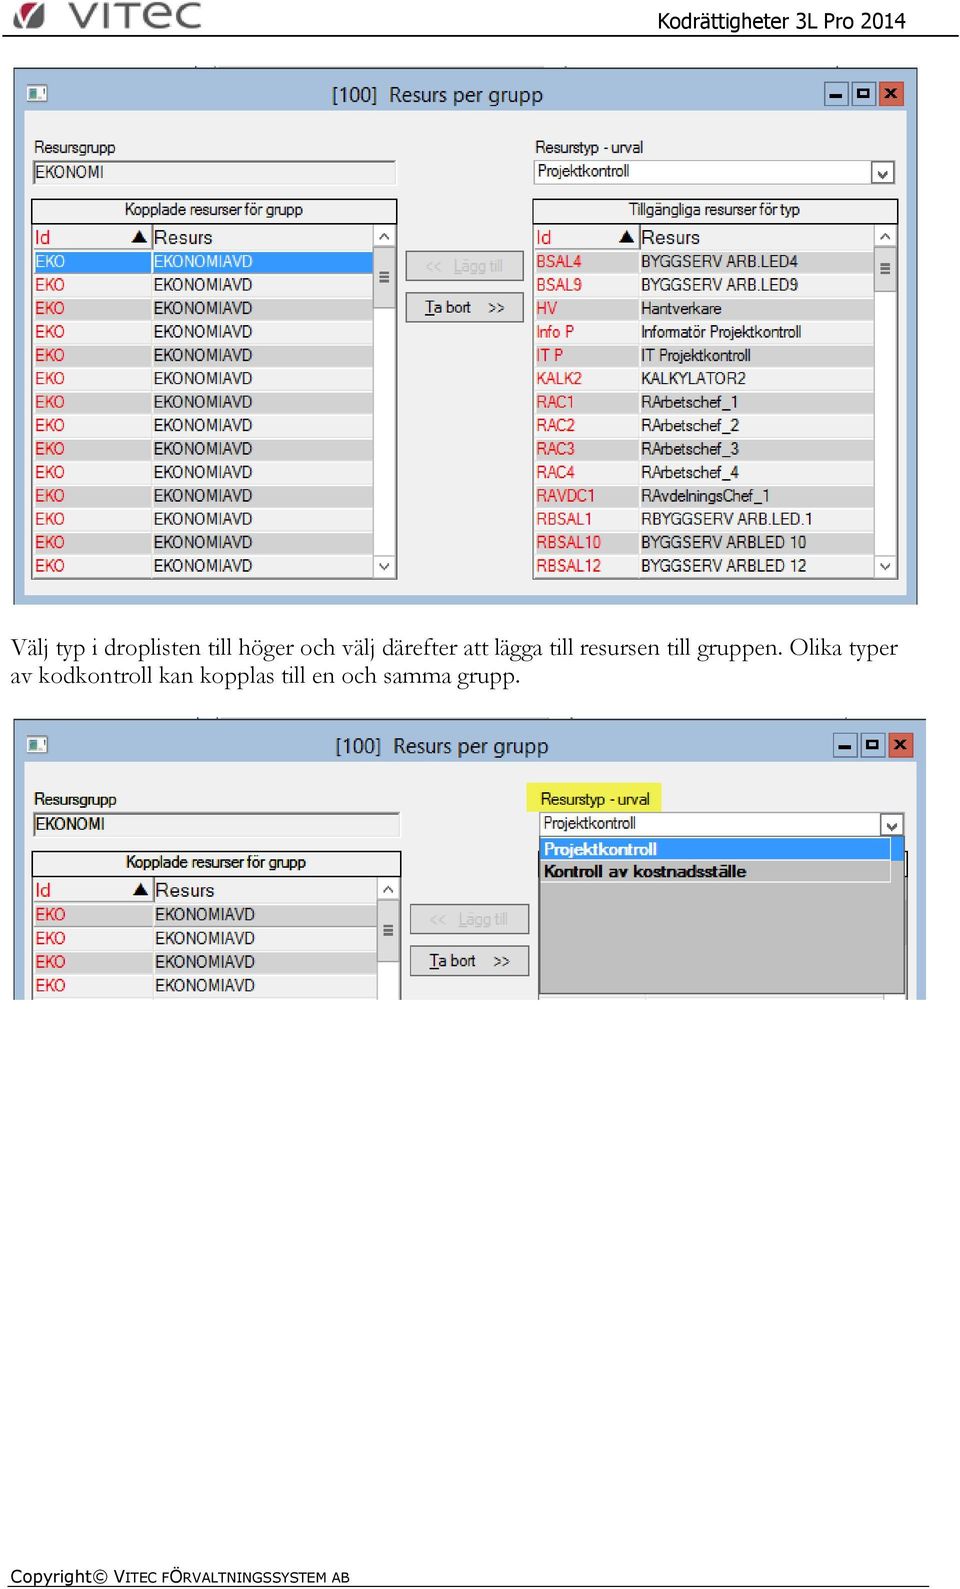Image resolution: width=960 pixels, height=1589 pixels.
Task: Click Lägg till button in the lower dialog
Action: pyautogui.click(x=469, y=919)
